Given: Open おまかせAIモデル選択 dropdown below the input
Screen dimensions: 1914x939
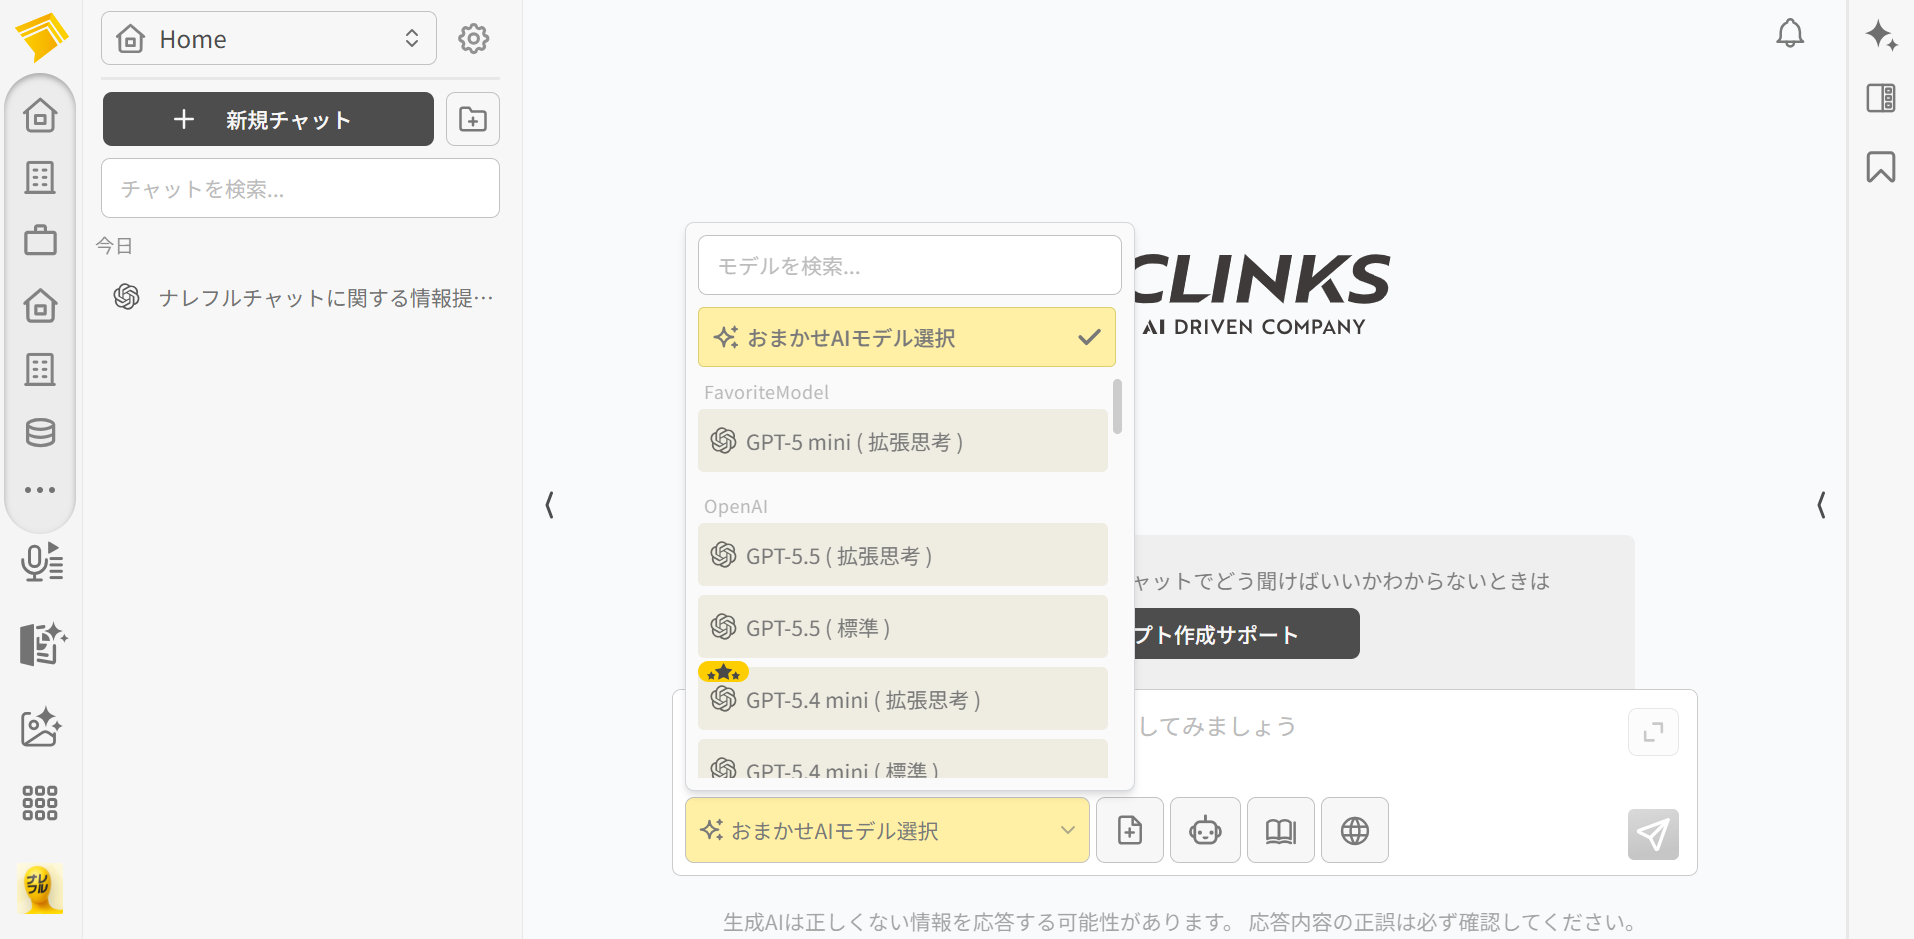Looking at the screenshot, I should [x=887, y=830].
